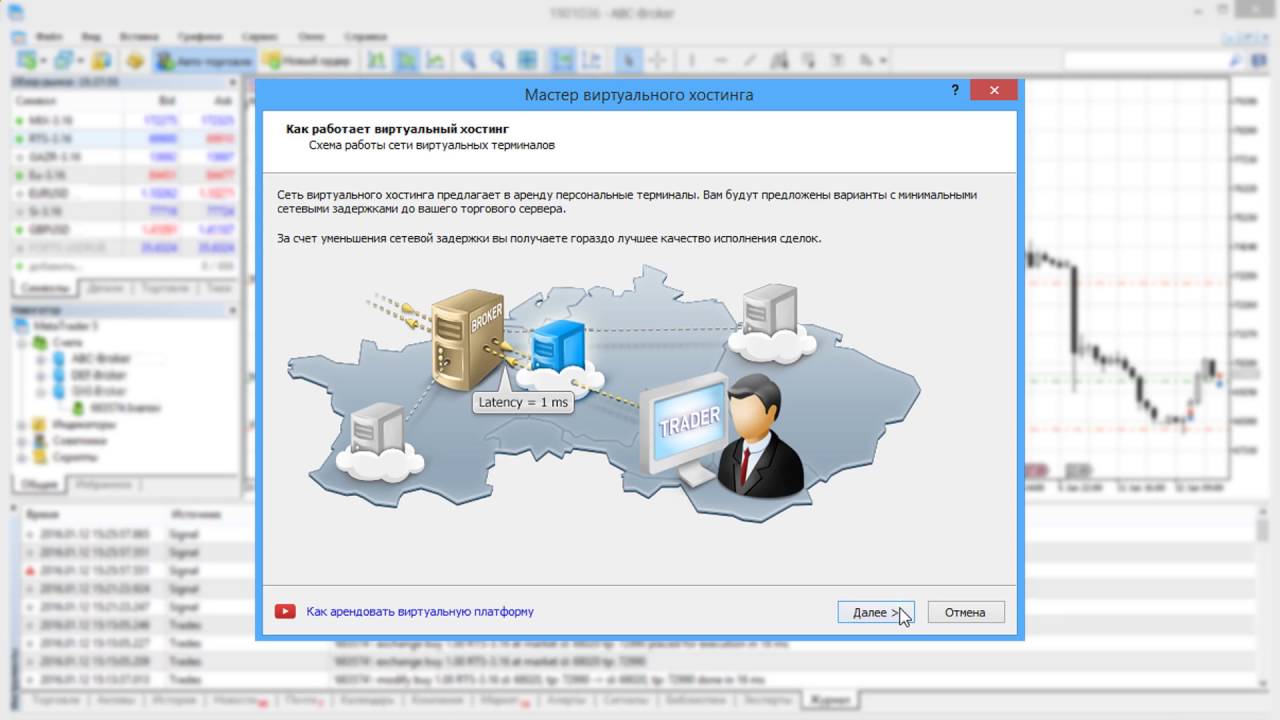Click the YouTube icon in the wizard footer
The image size is (1280, 720).
tap(285, 611)
